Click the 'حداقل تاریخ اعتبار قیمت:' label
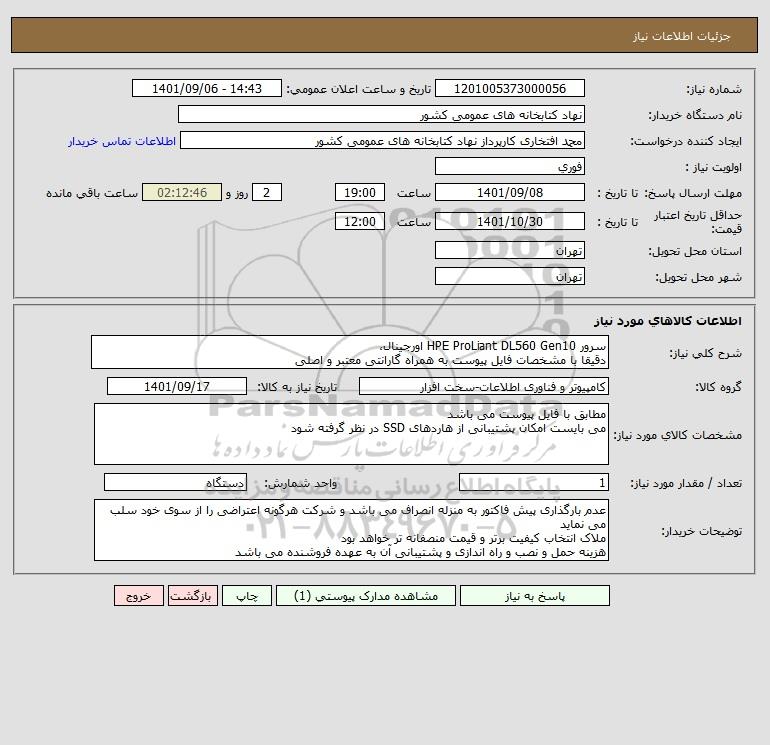The height and width of the screenshot is (745, 770). [698, 222]
